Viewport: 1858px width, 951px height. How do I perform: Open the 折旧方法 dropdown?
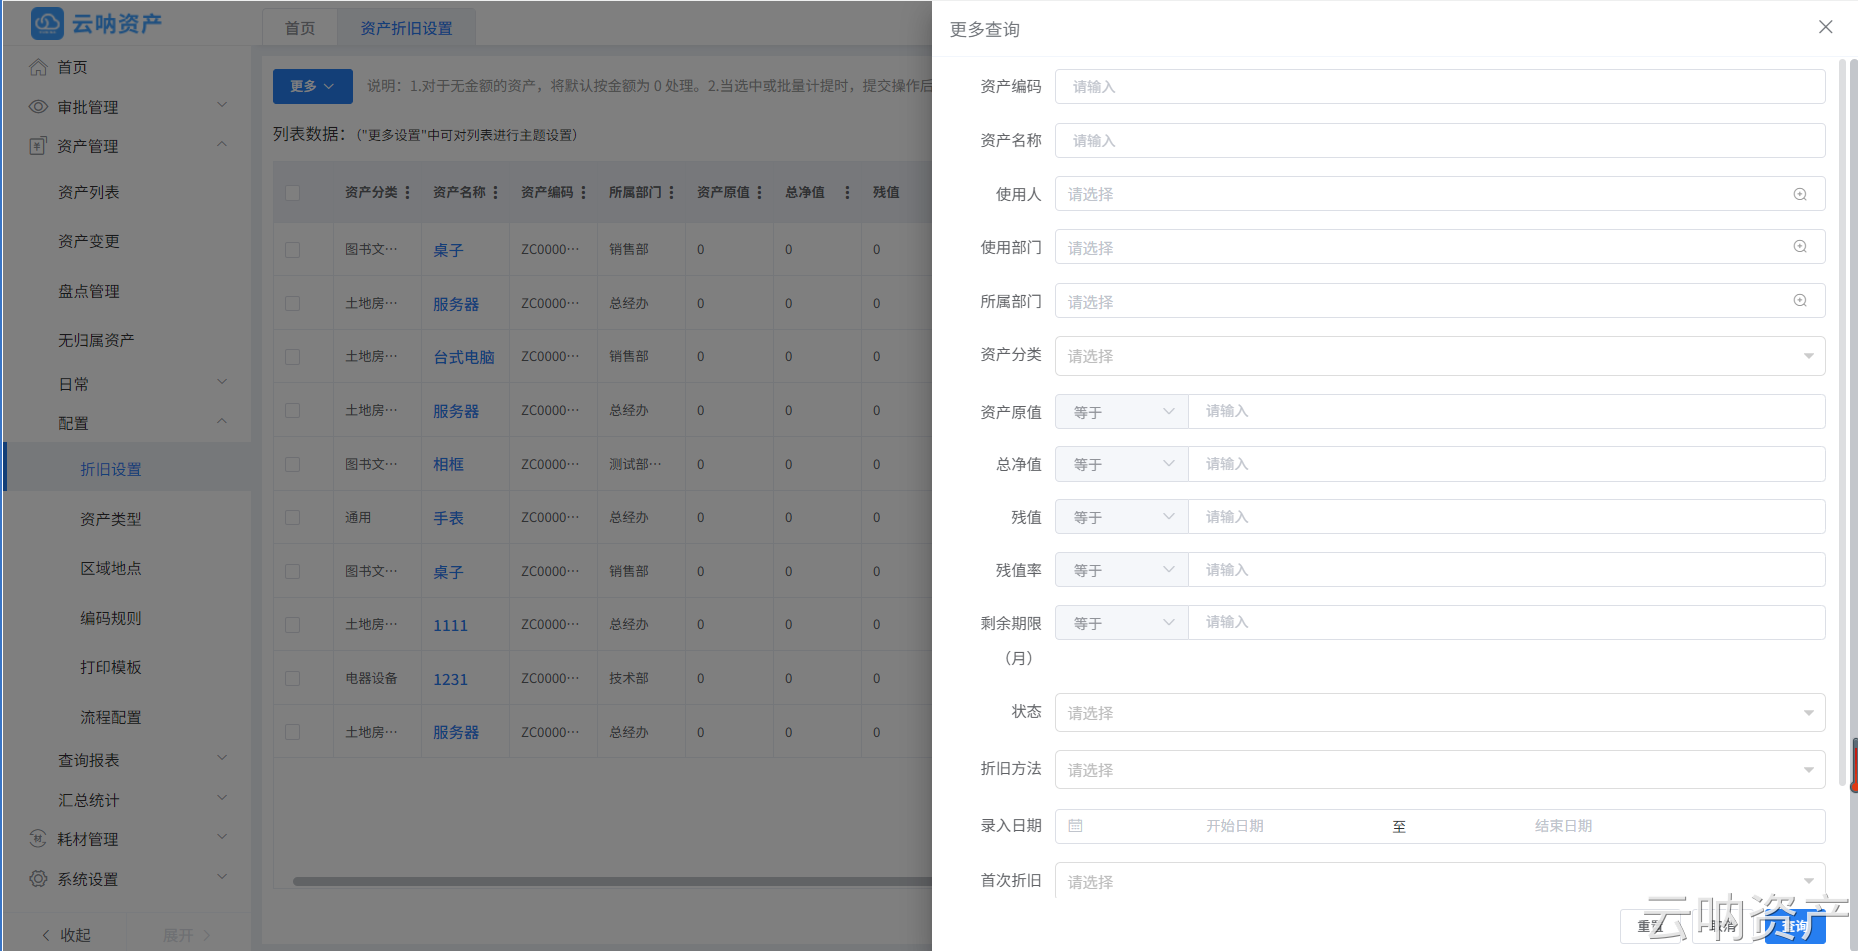[x=1440, y=770]
